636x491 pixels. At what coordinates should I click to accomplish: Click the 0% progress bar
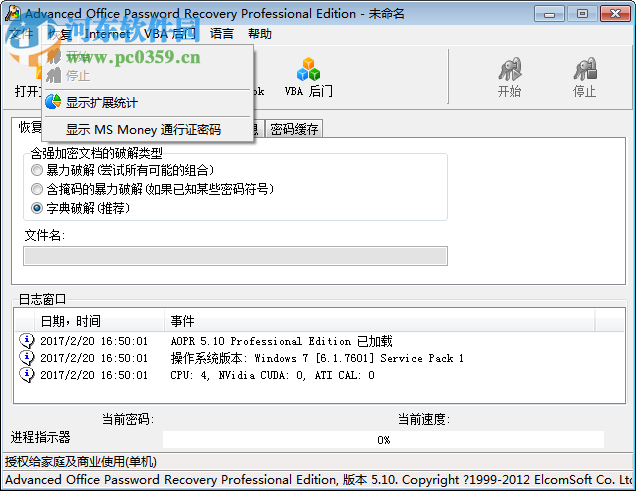383,440
